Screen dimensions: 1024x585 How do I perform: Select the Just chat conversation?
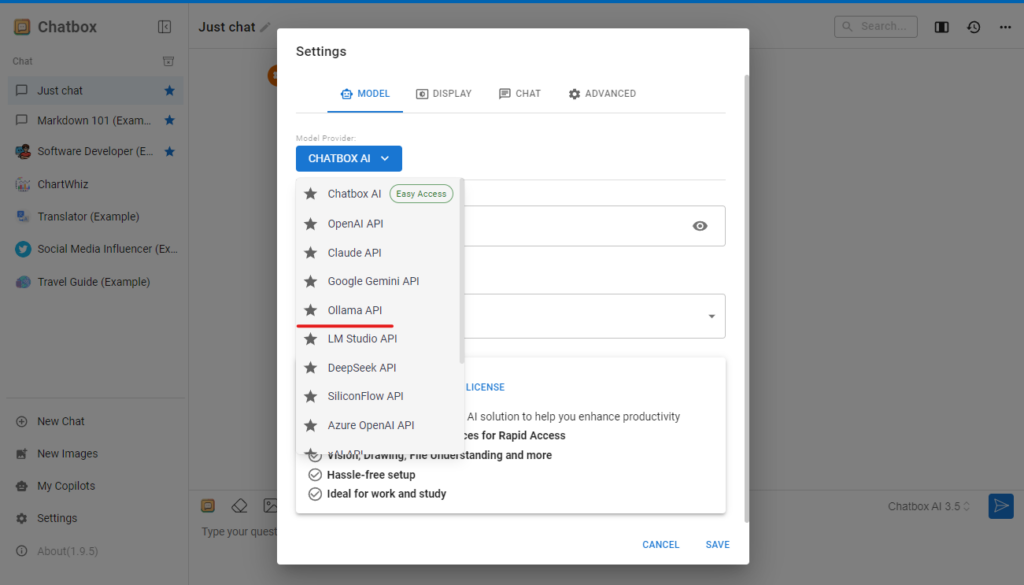[95, 91]
